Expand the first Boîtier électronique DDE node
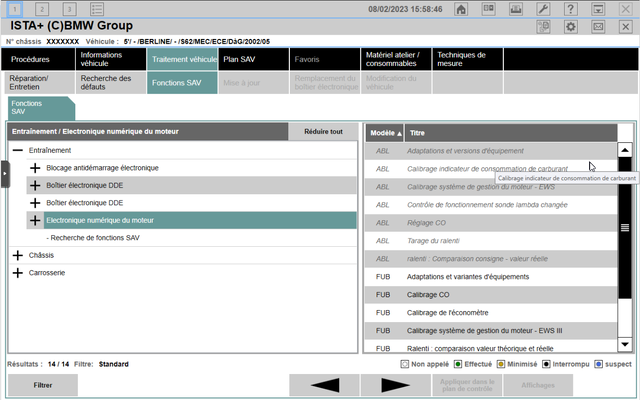Screen dimensions: 640x400 tap(35, 185)
